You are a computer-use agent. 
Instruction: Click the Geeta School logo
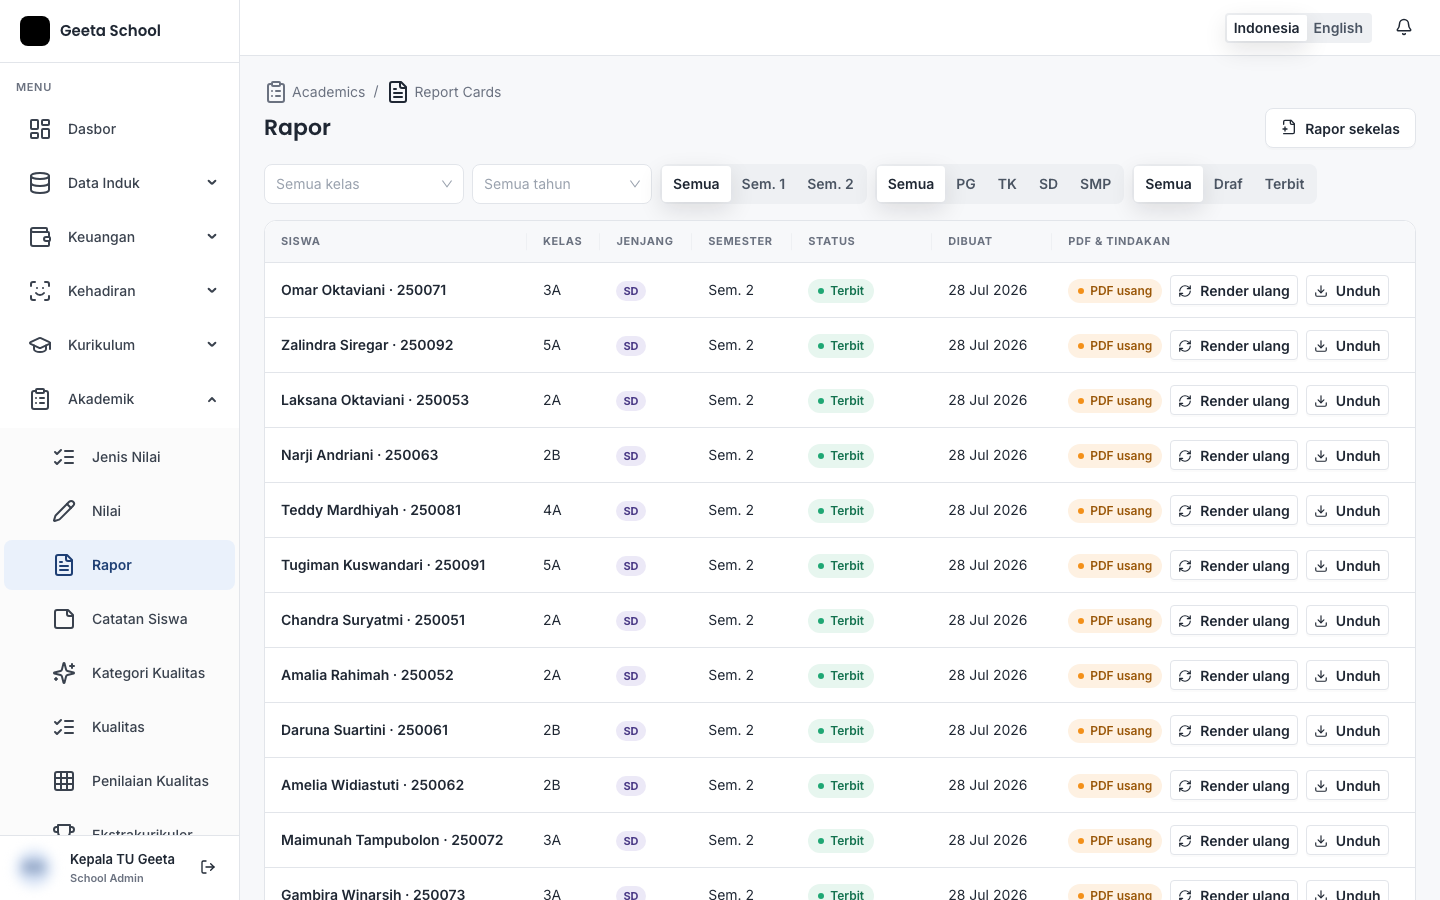[35, 31]
